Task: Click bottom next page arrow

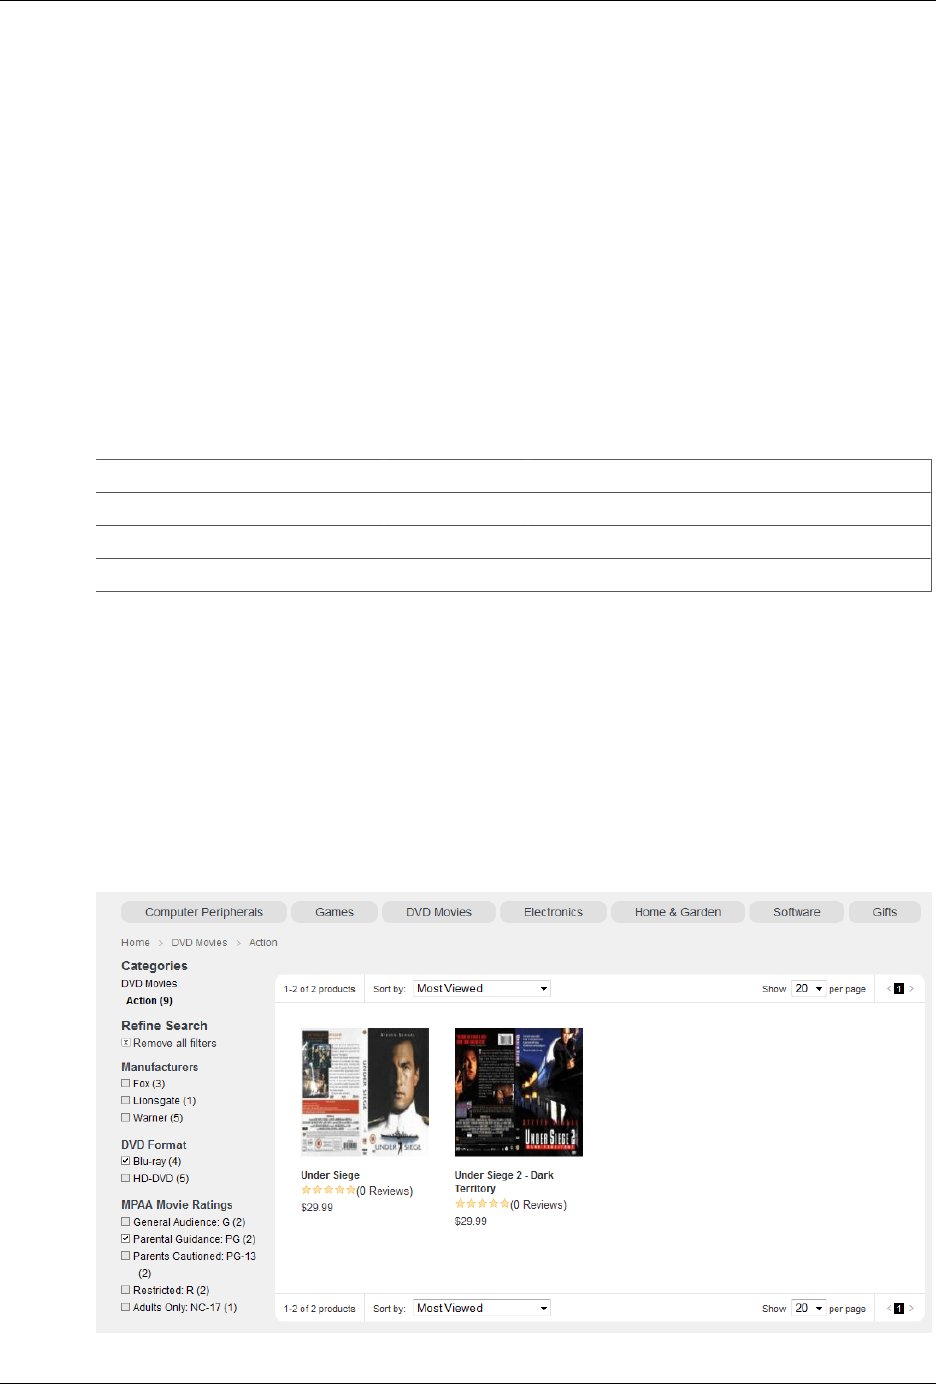Action: (911, 1309)
